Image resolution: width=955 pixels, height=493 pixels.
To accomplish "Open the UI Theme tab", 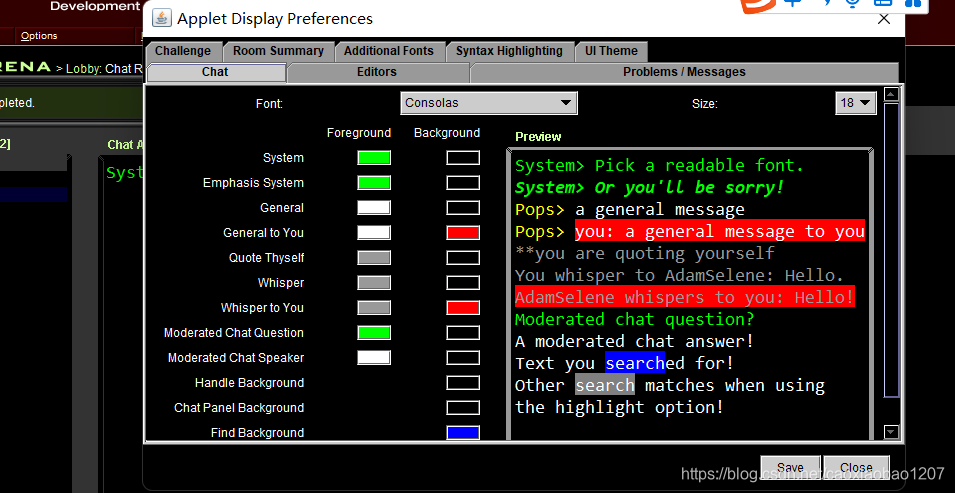I will coord(611,51).
